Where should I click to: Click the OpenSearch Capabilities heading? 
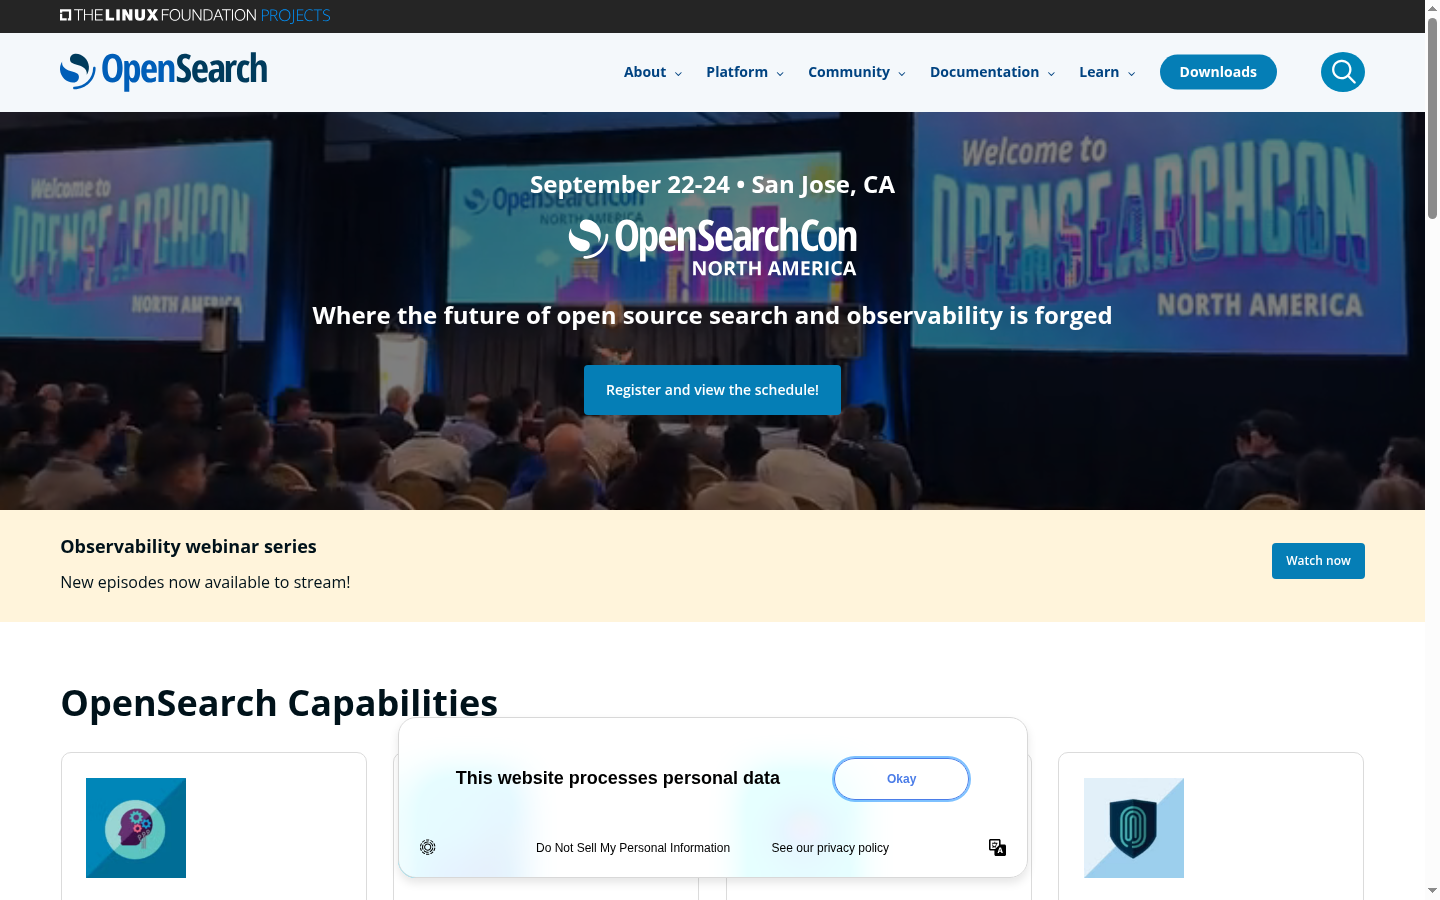point(279,703)
